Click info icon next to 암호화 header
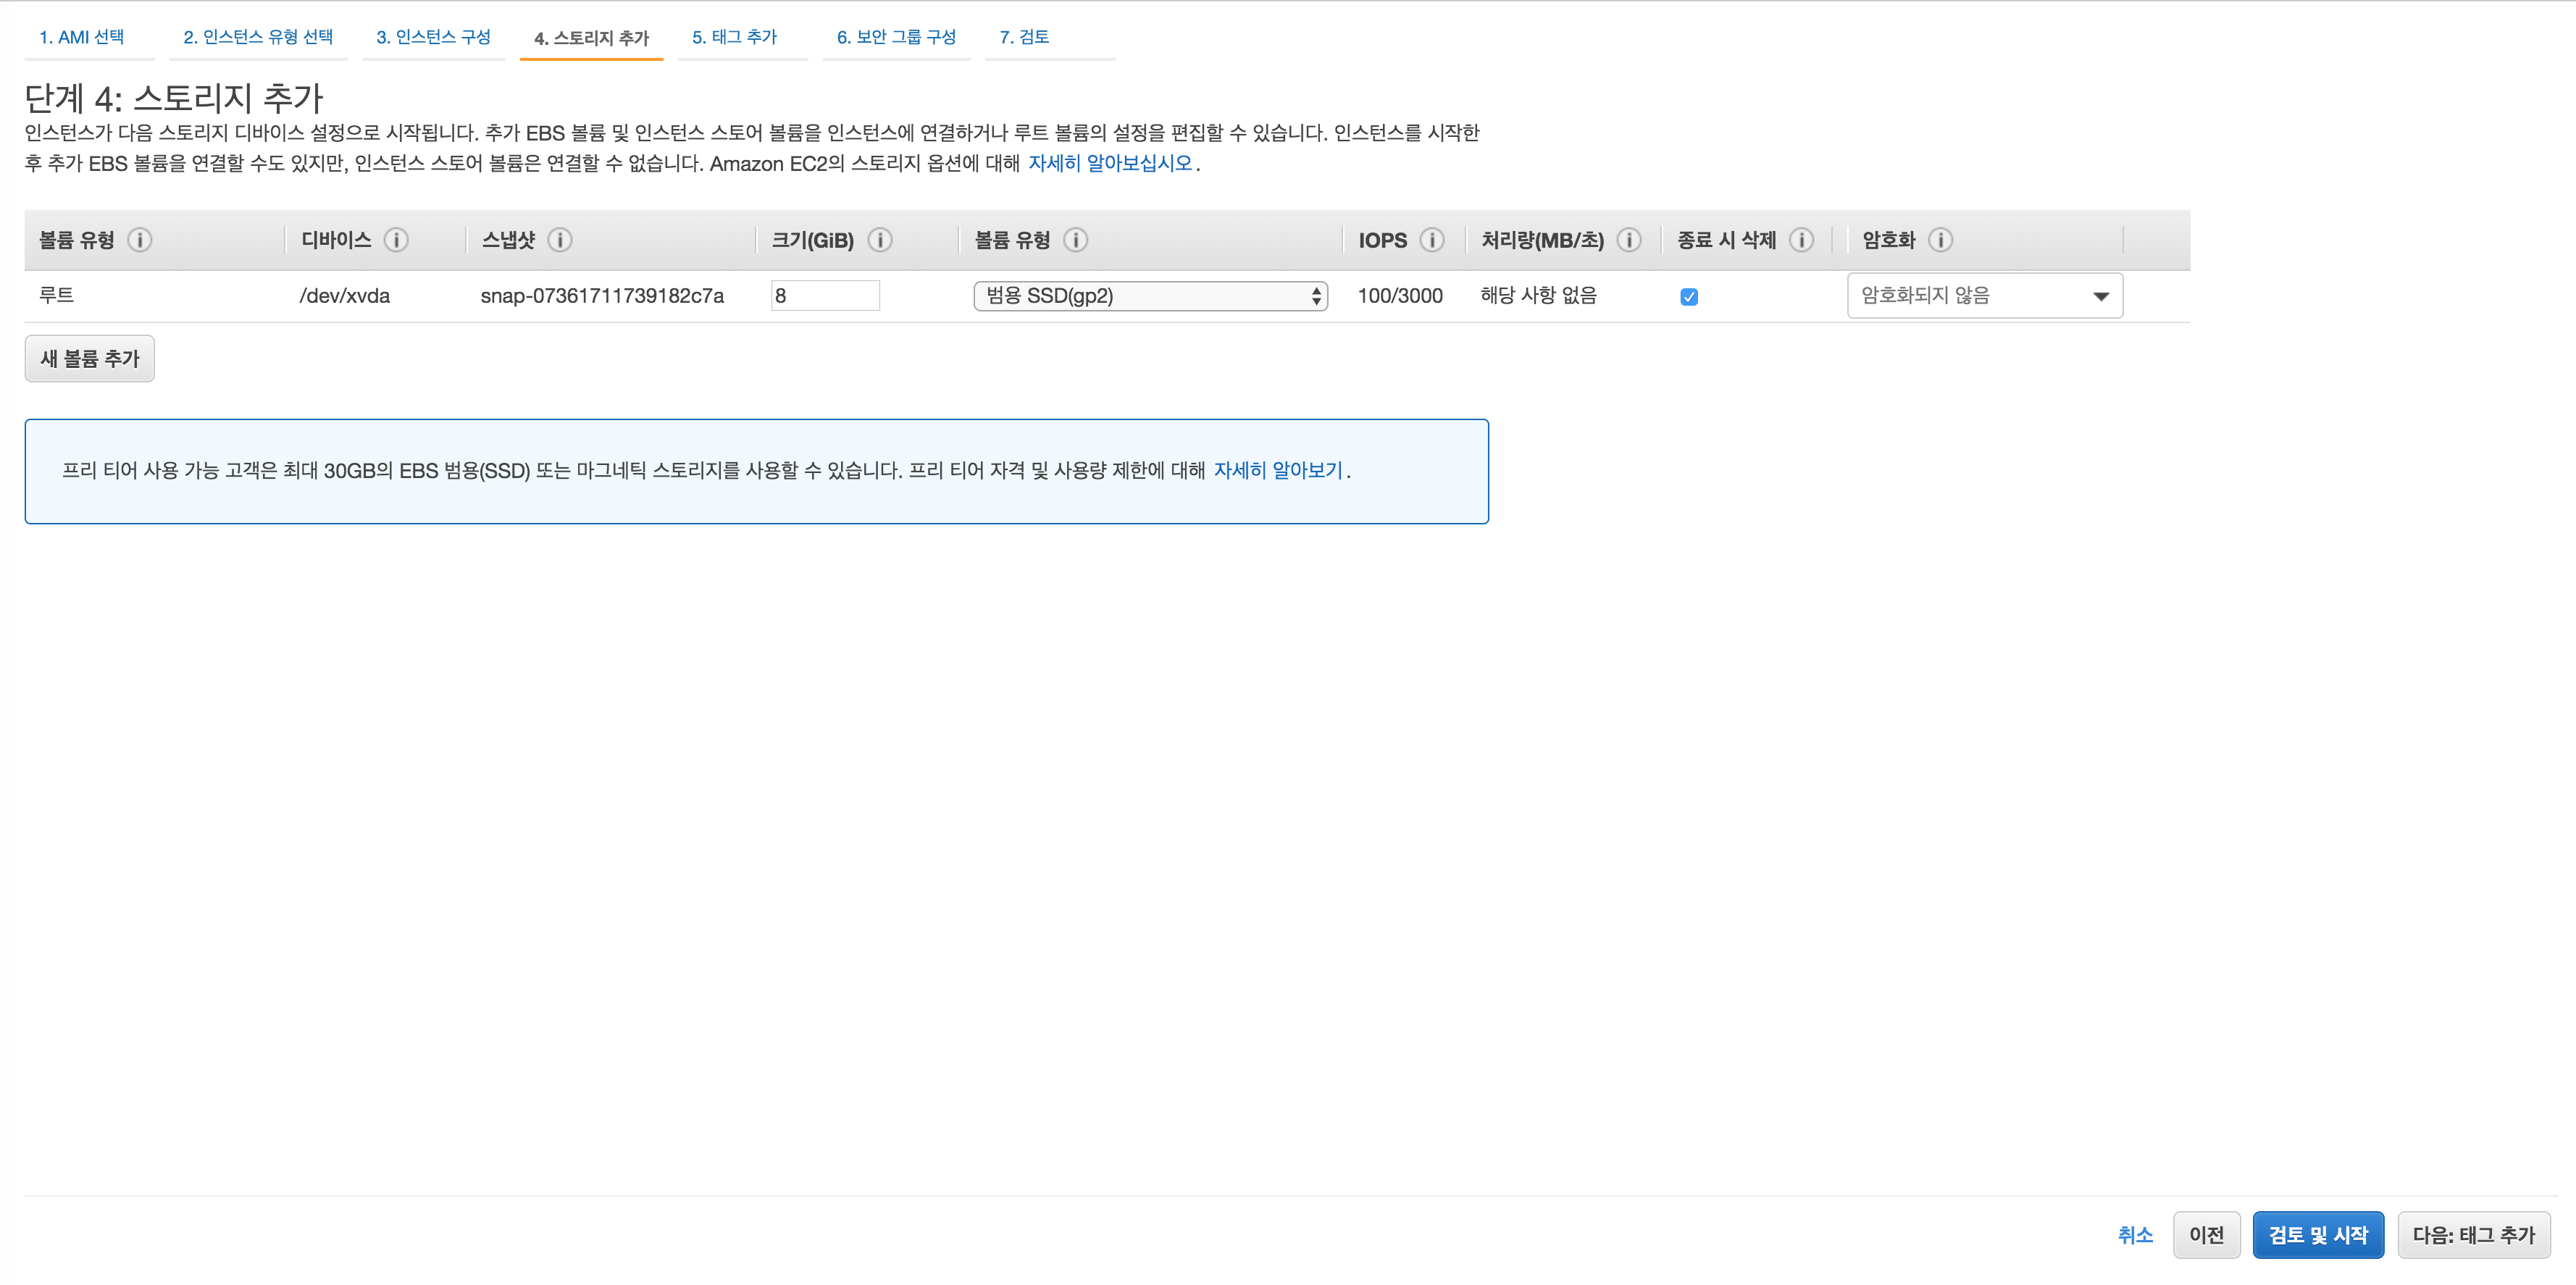Screen dimensions: 2576x1285 pos(1940,240)
